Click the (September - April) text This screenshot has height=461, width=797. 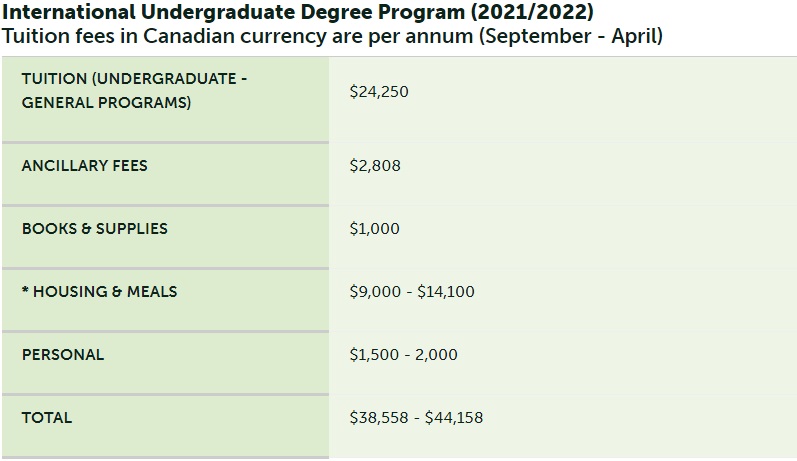tap(568, 37)
